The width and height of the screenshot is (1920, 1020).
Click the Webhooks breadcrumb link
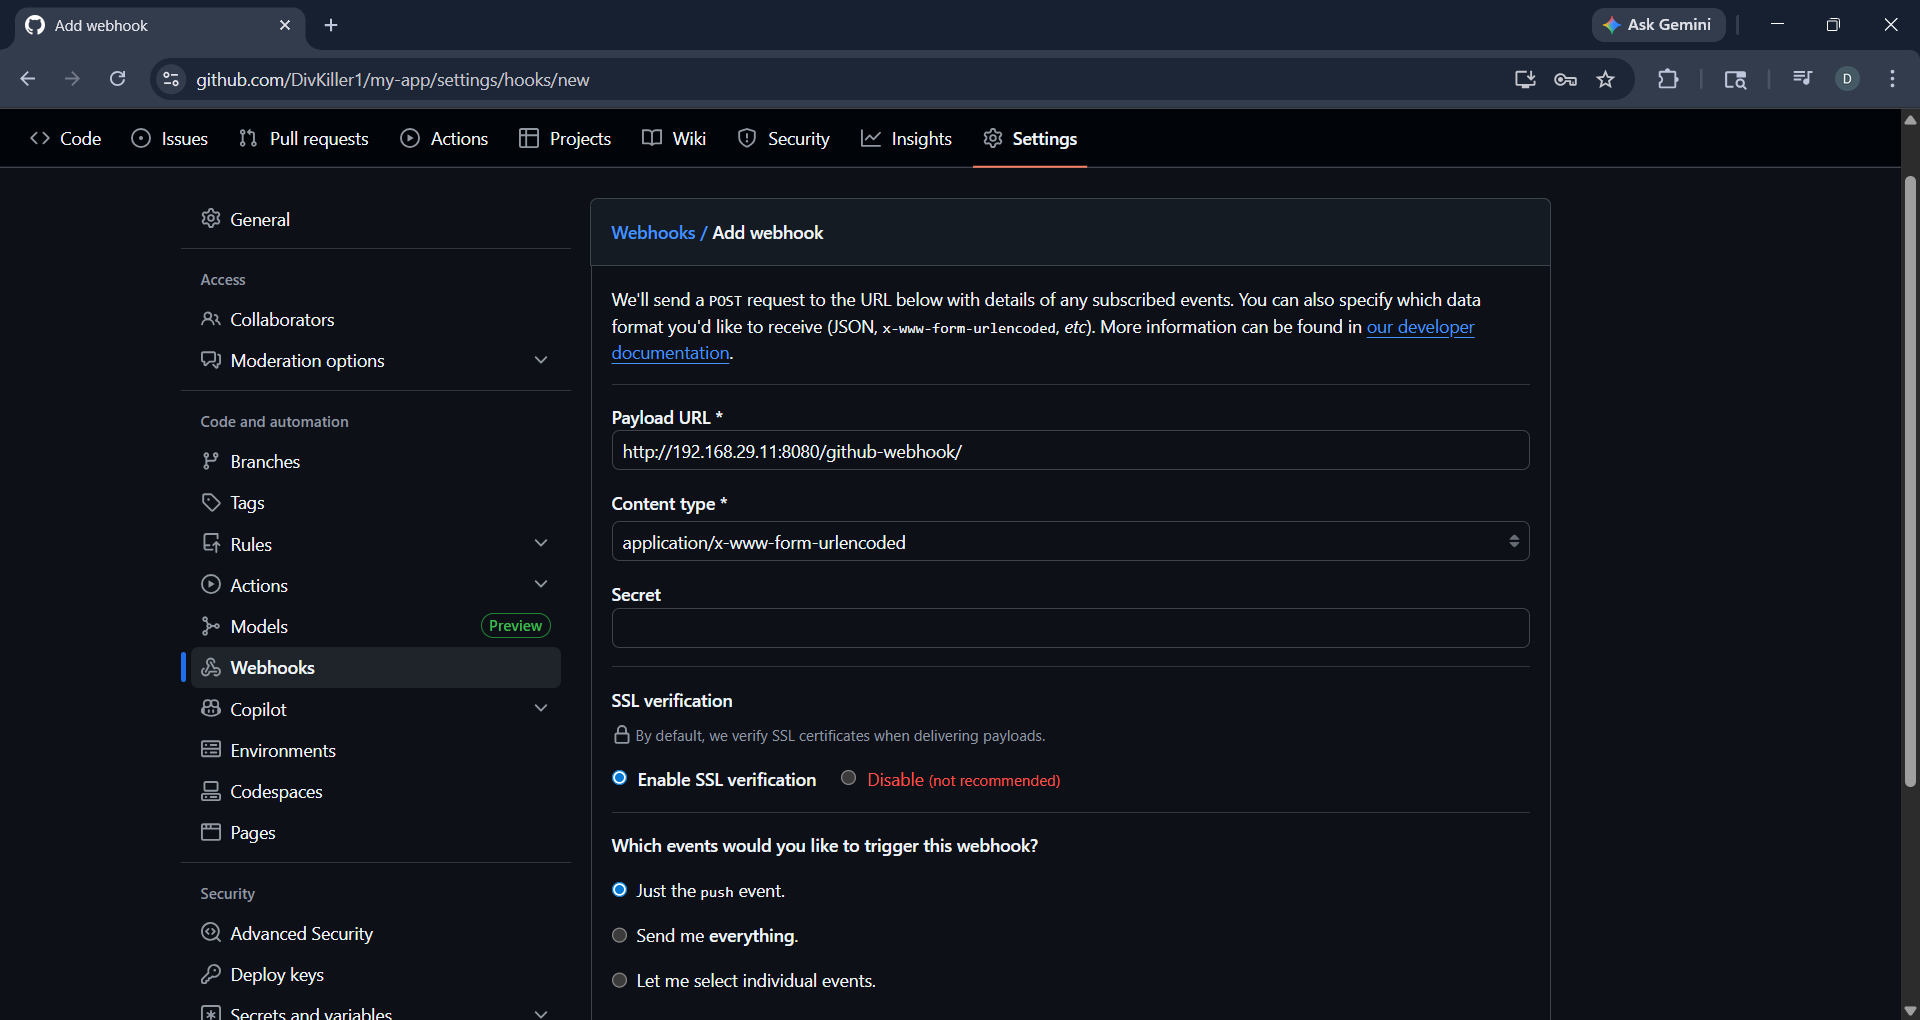pos(653,232)
